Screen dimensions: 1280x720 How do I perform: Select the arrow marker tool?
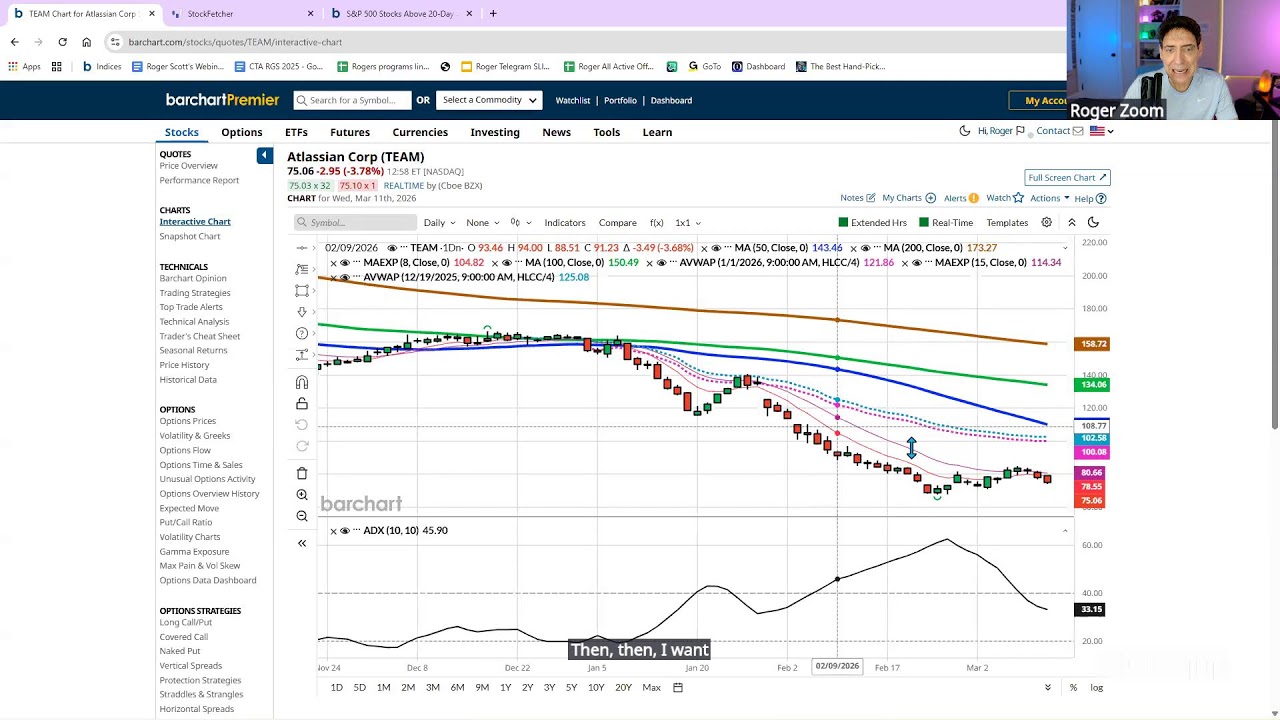click(302, 312)
